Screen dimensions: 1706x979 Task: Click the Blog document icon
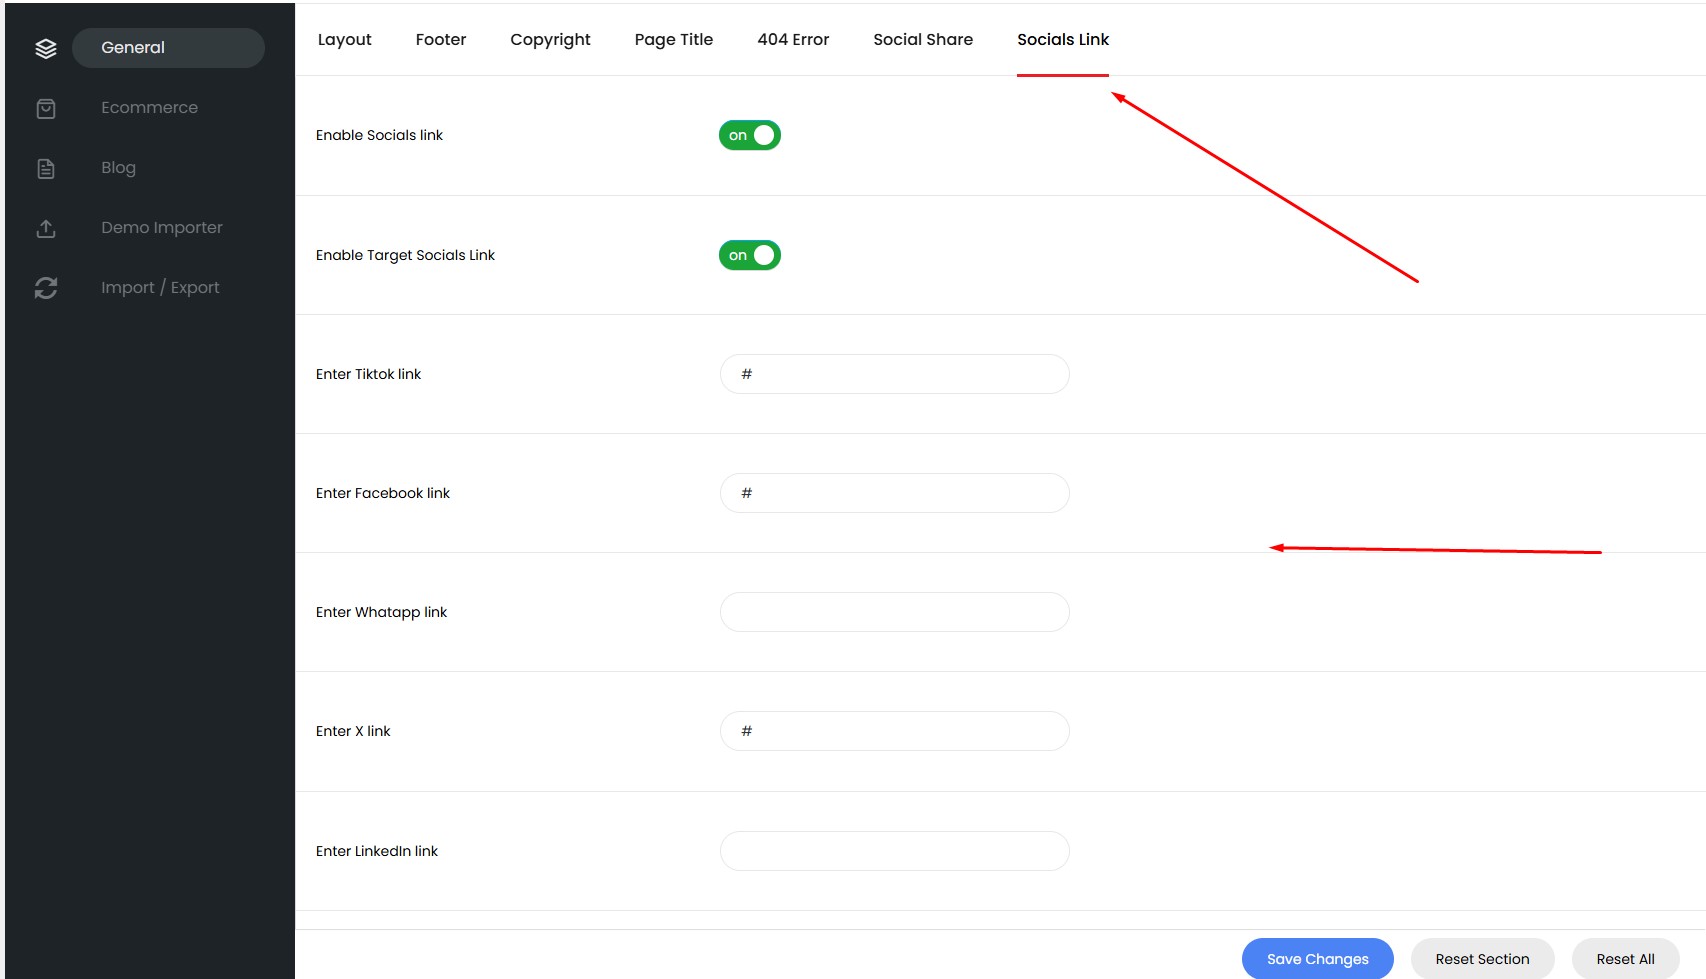point(46,168)
